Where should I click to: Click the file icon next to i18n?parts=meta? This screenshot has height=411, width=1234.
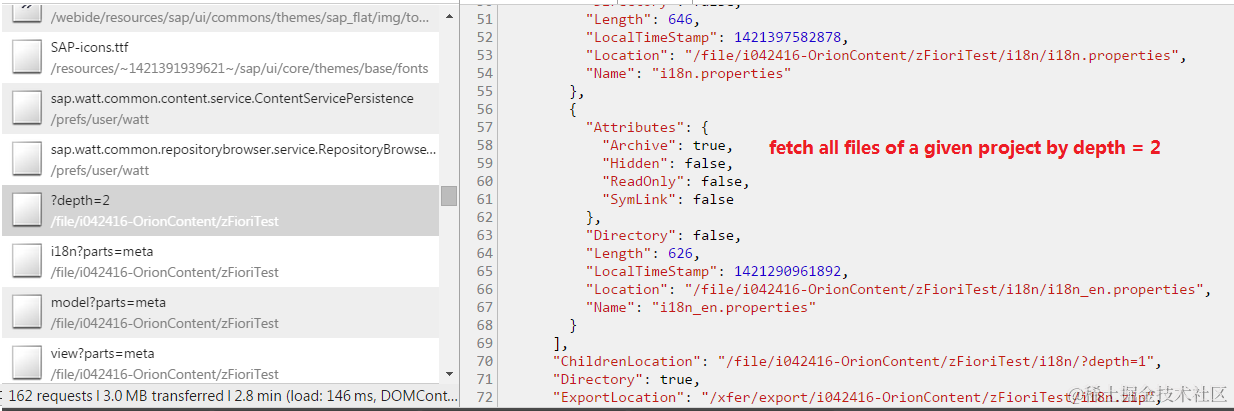coord(26,261)
